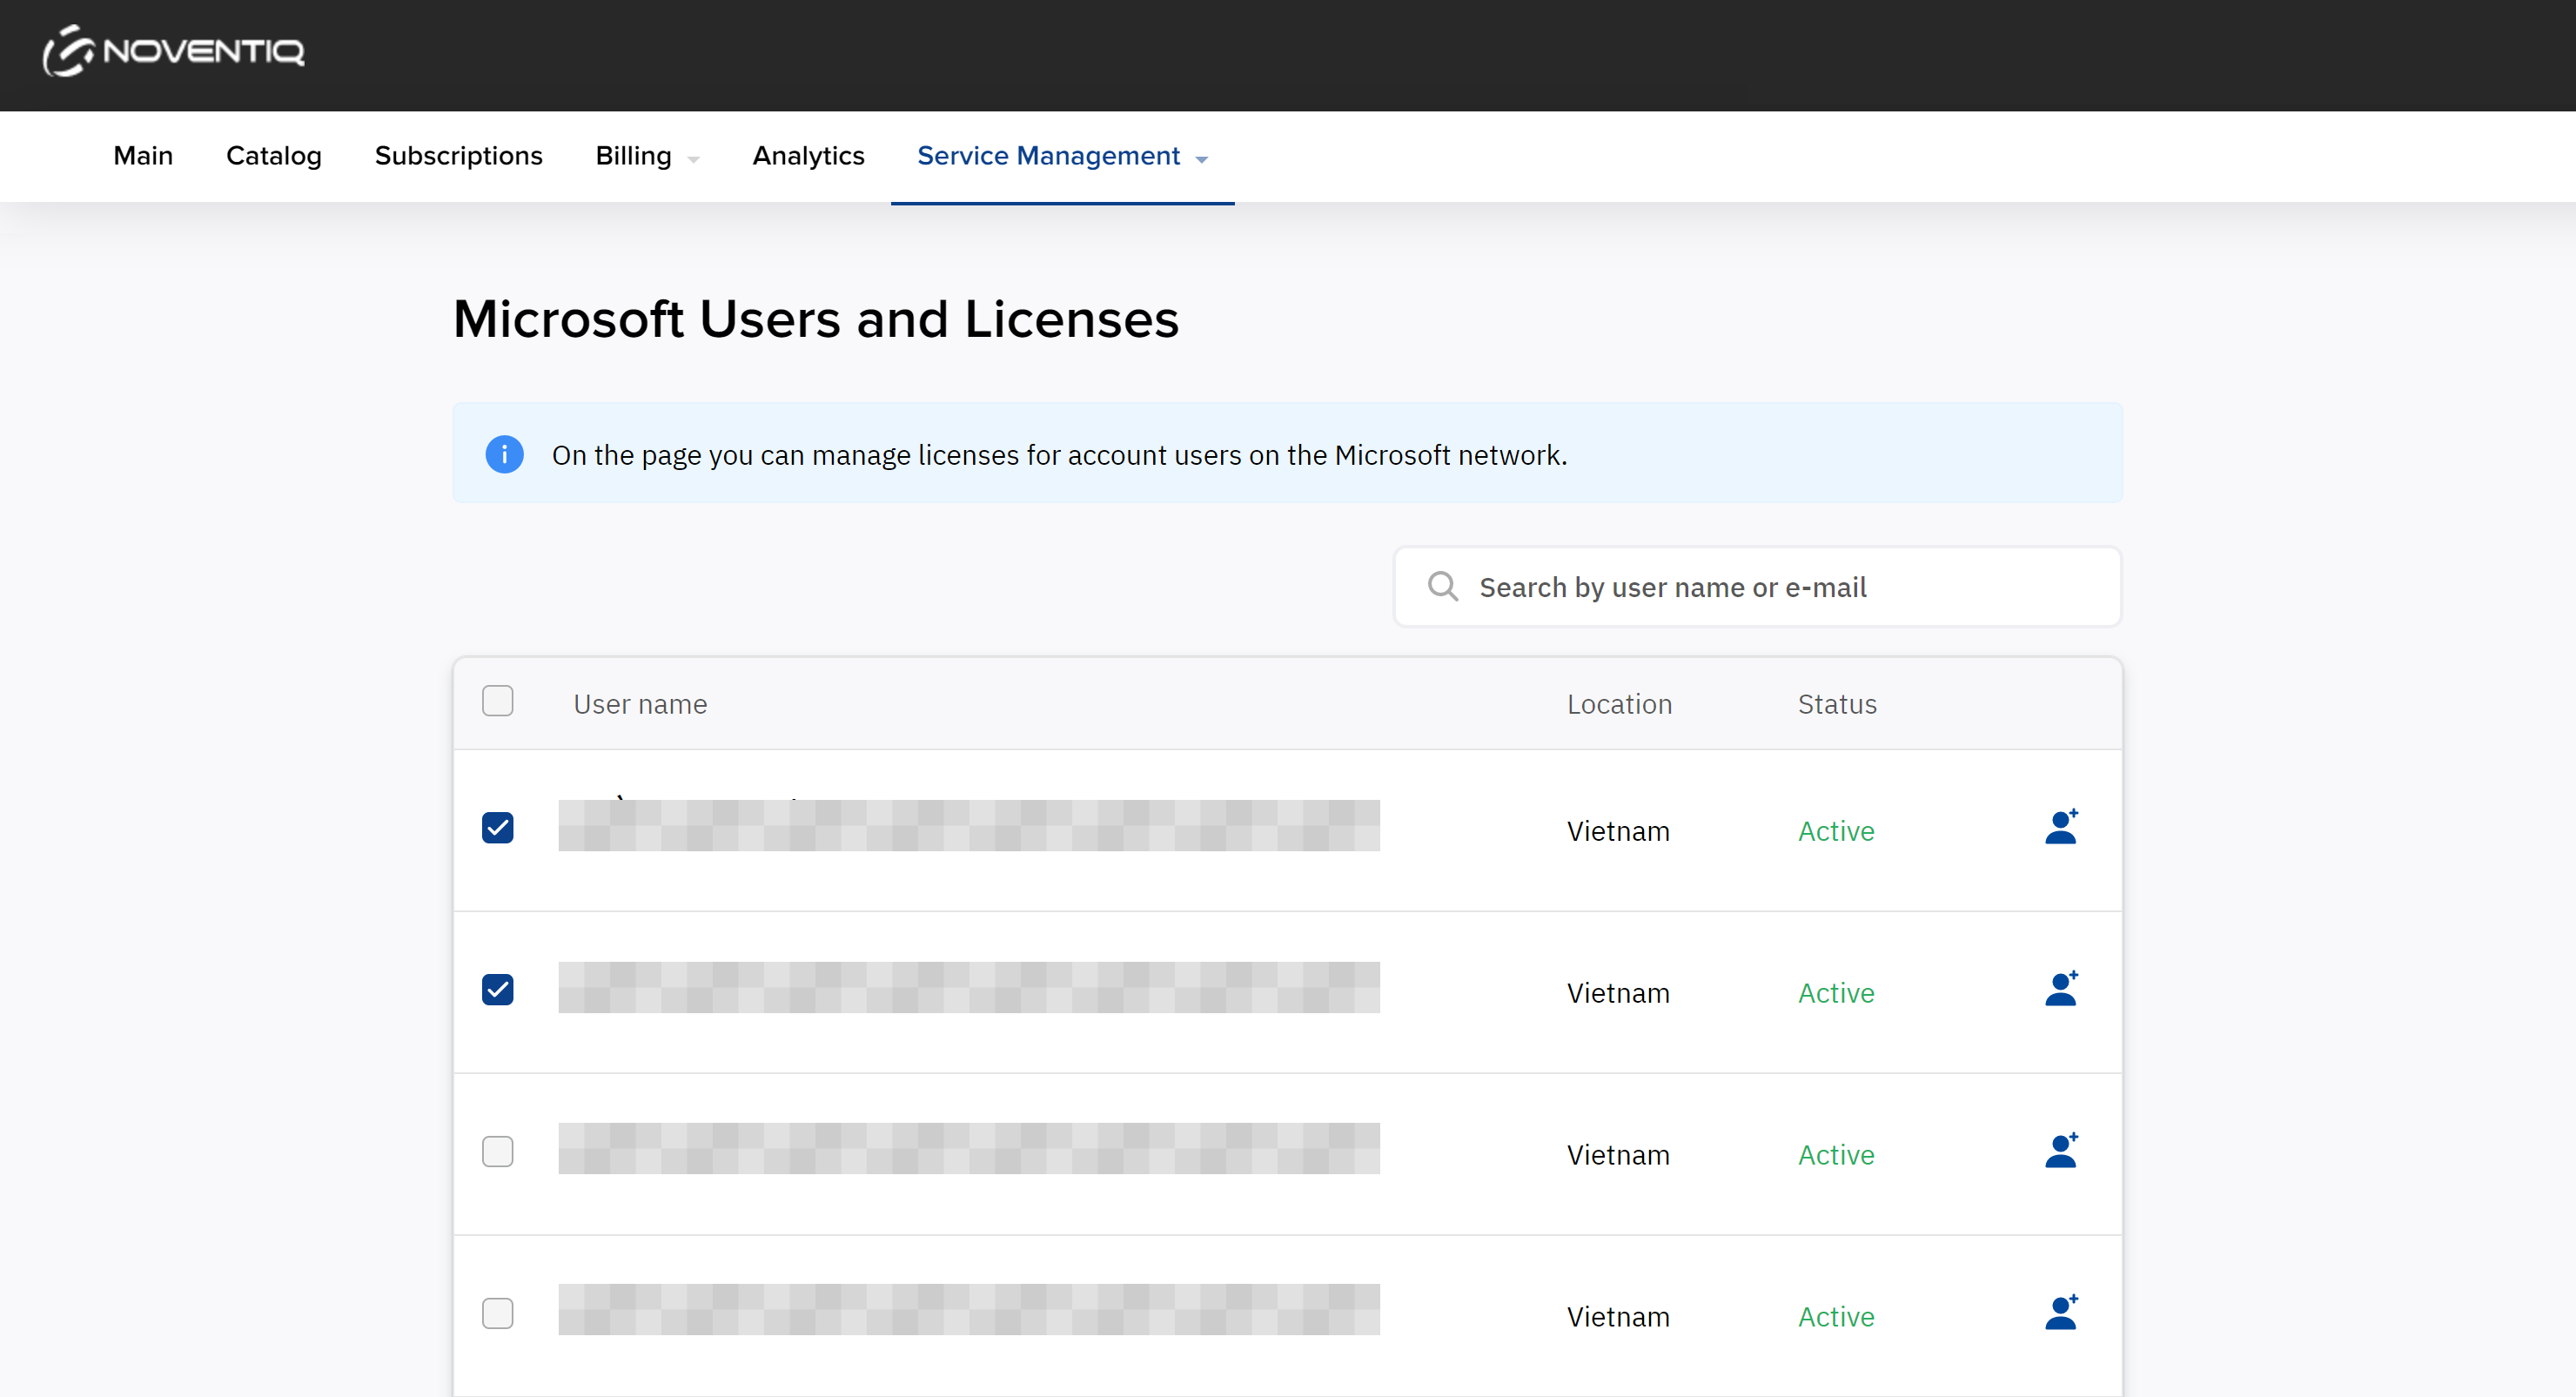Screen dimensions: 2576x1397
Task: Click the blue info icon in banner
Action: [x=504, y=455]
